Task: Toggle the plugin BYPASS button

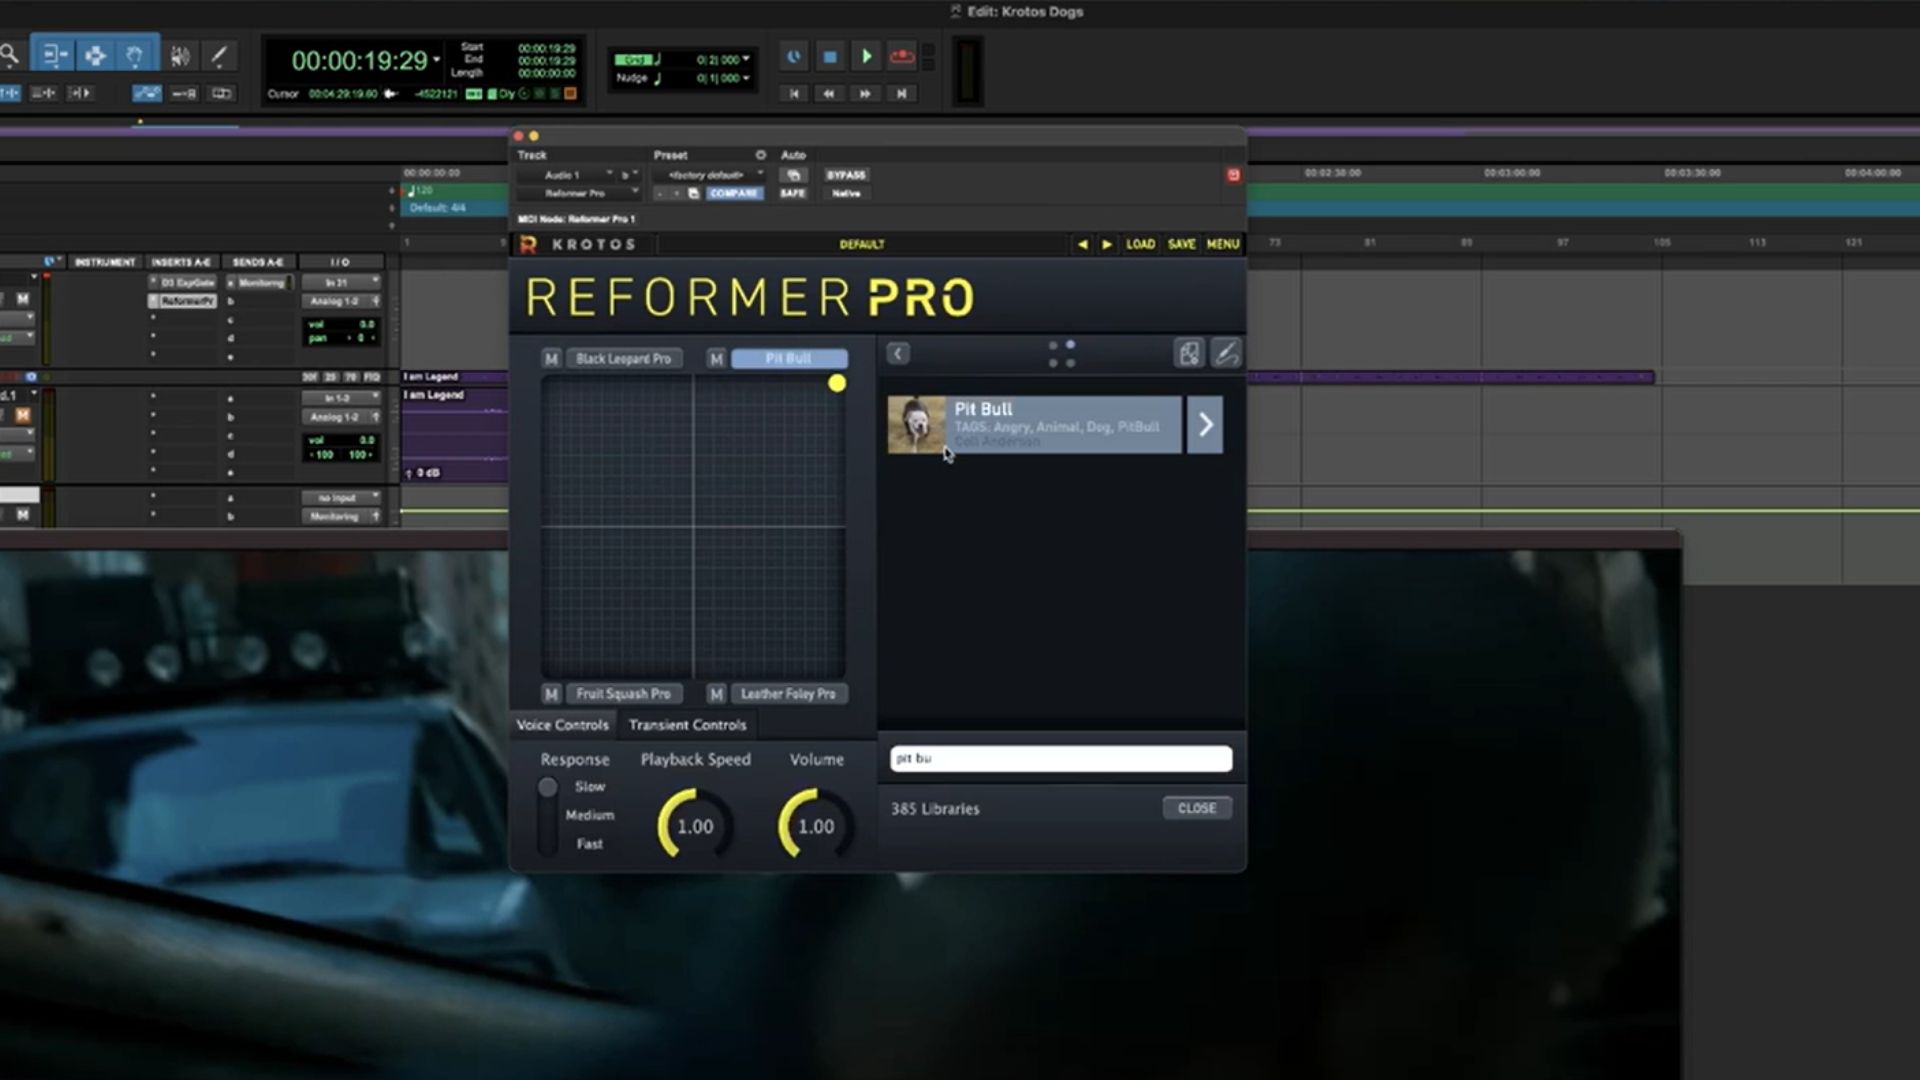Action: 846,175
